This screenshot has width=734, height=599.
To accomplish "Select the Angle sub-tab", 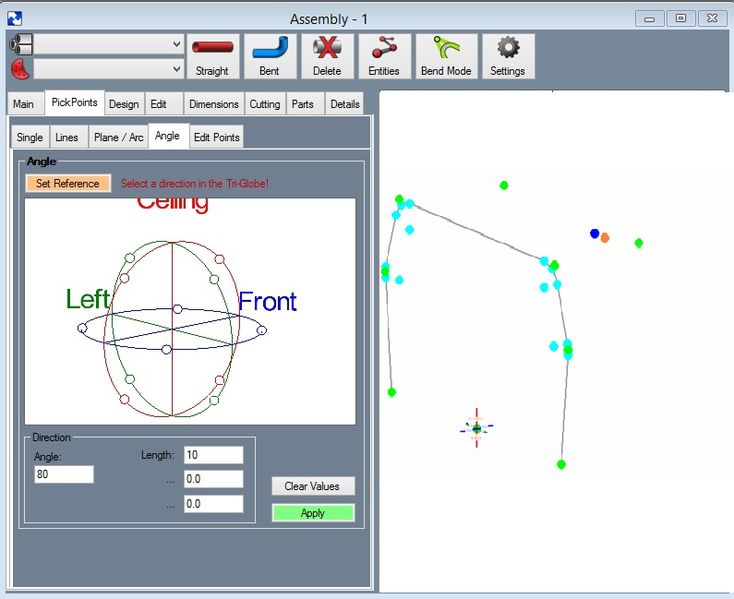I will (168, 136).
